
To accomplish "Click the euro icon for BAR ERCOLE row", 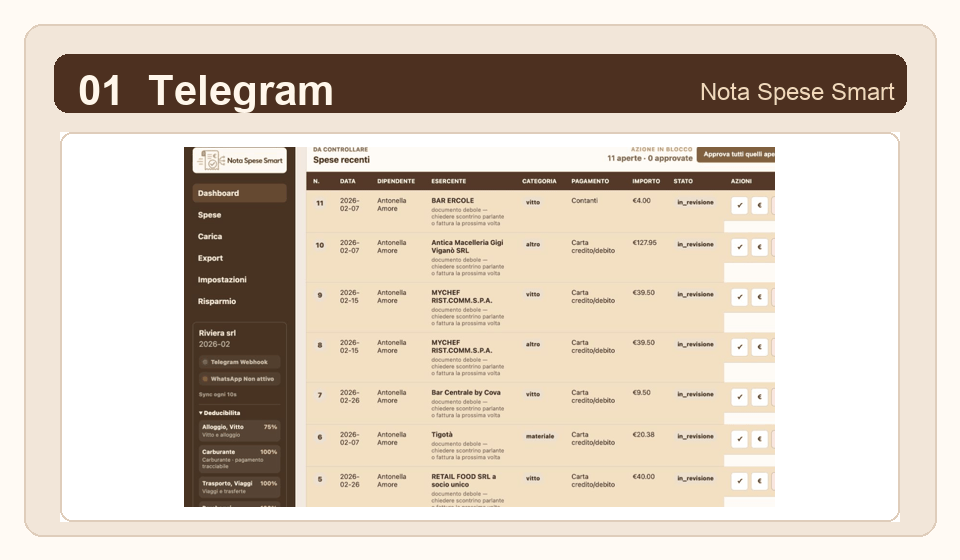I will tap(760, 206).
